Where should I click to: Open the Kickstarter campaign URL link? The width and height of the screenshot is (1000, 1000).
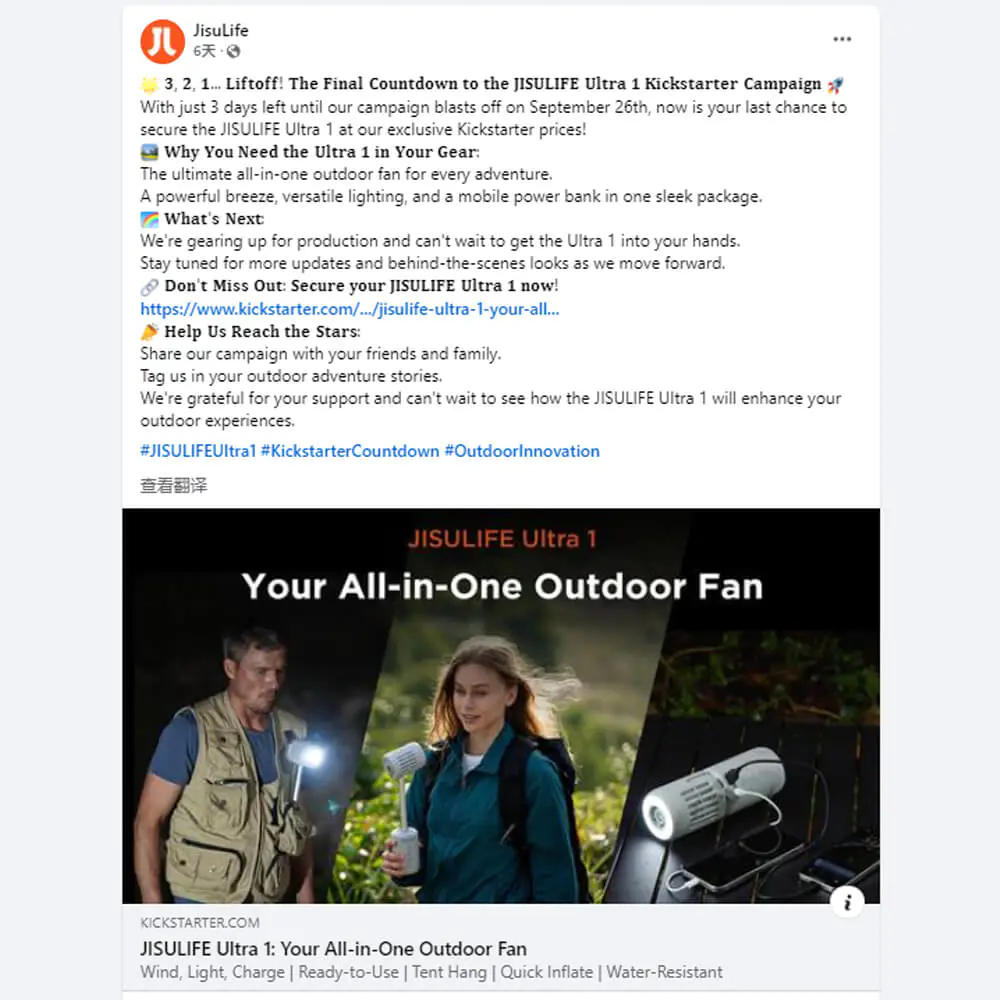click(349, 309)
